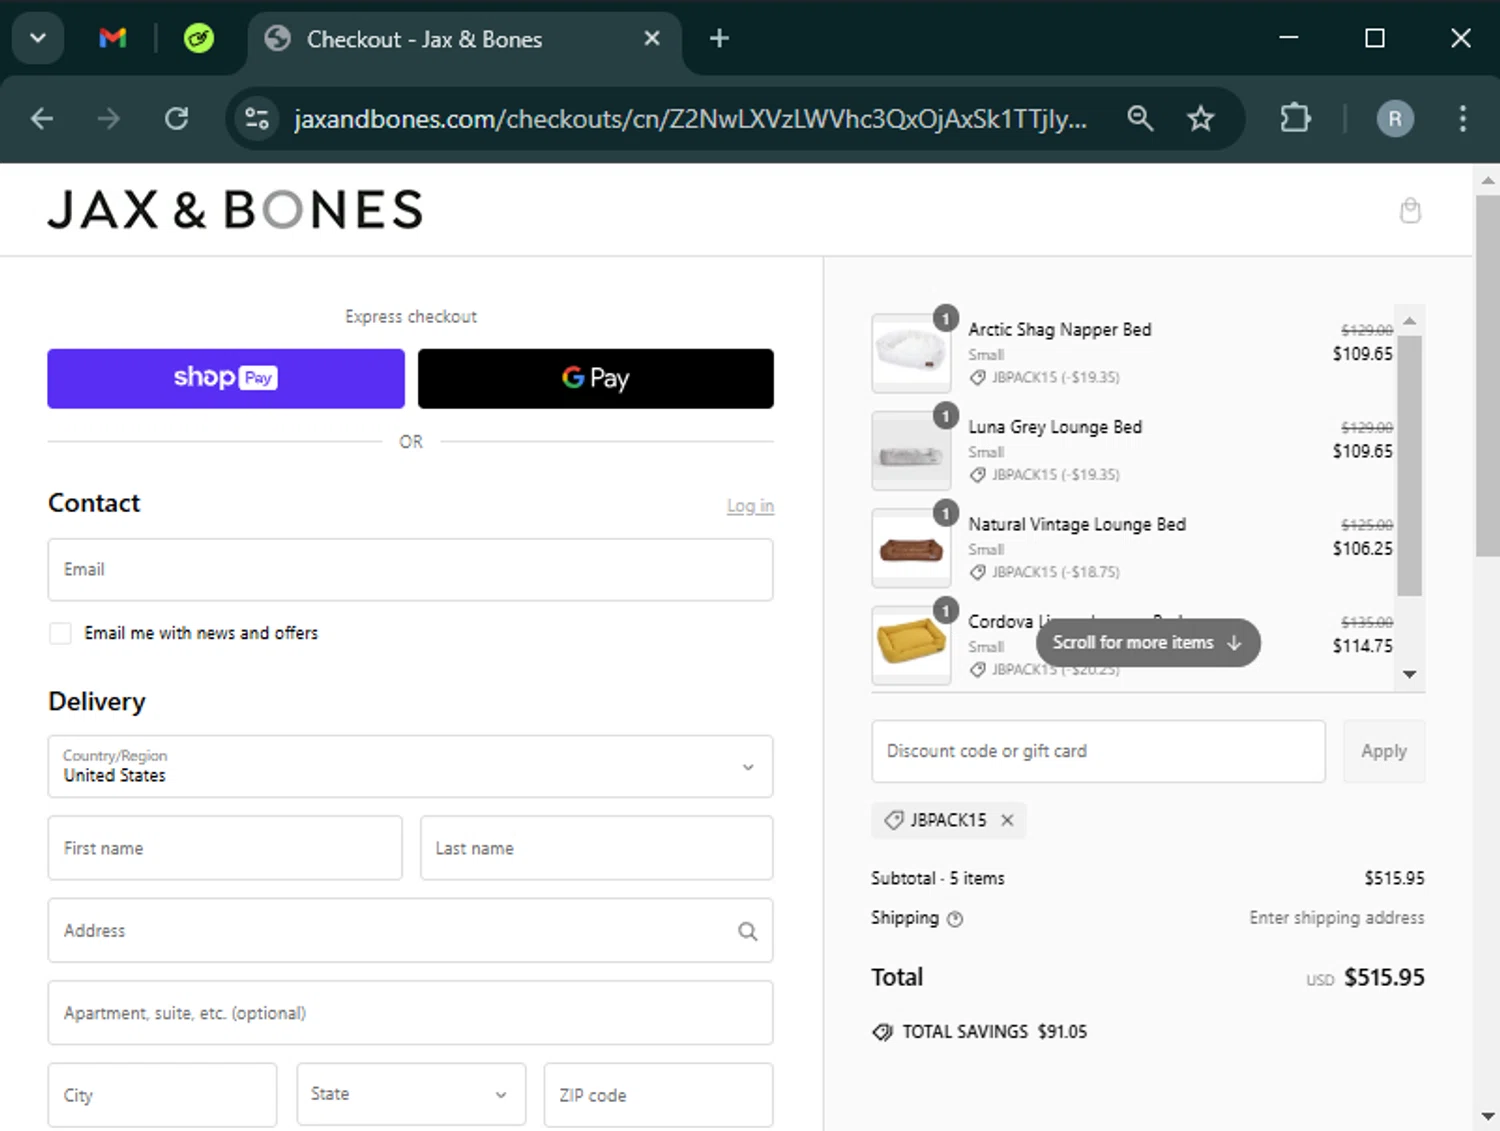Screen dimensions: 1500x1131
Task: Pay with Shop Pay
Action: tap(226, 378)
